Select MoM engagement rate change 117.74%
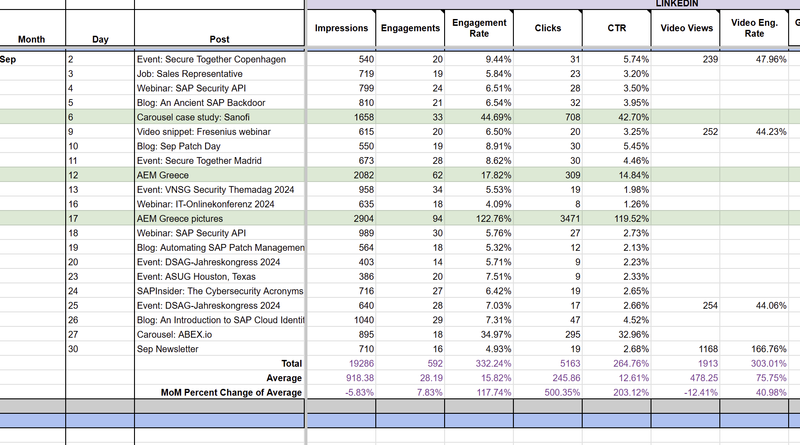800x445 pixels. click(x=479, y=392)
